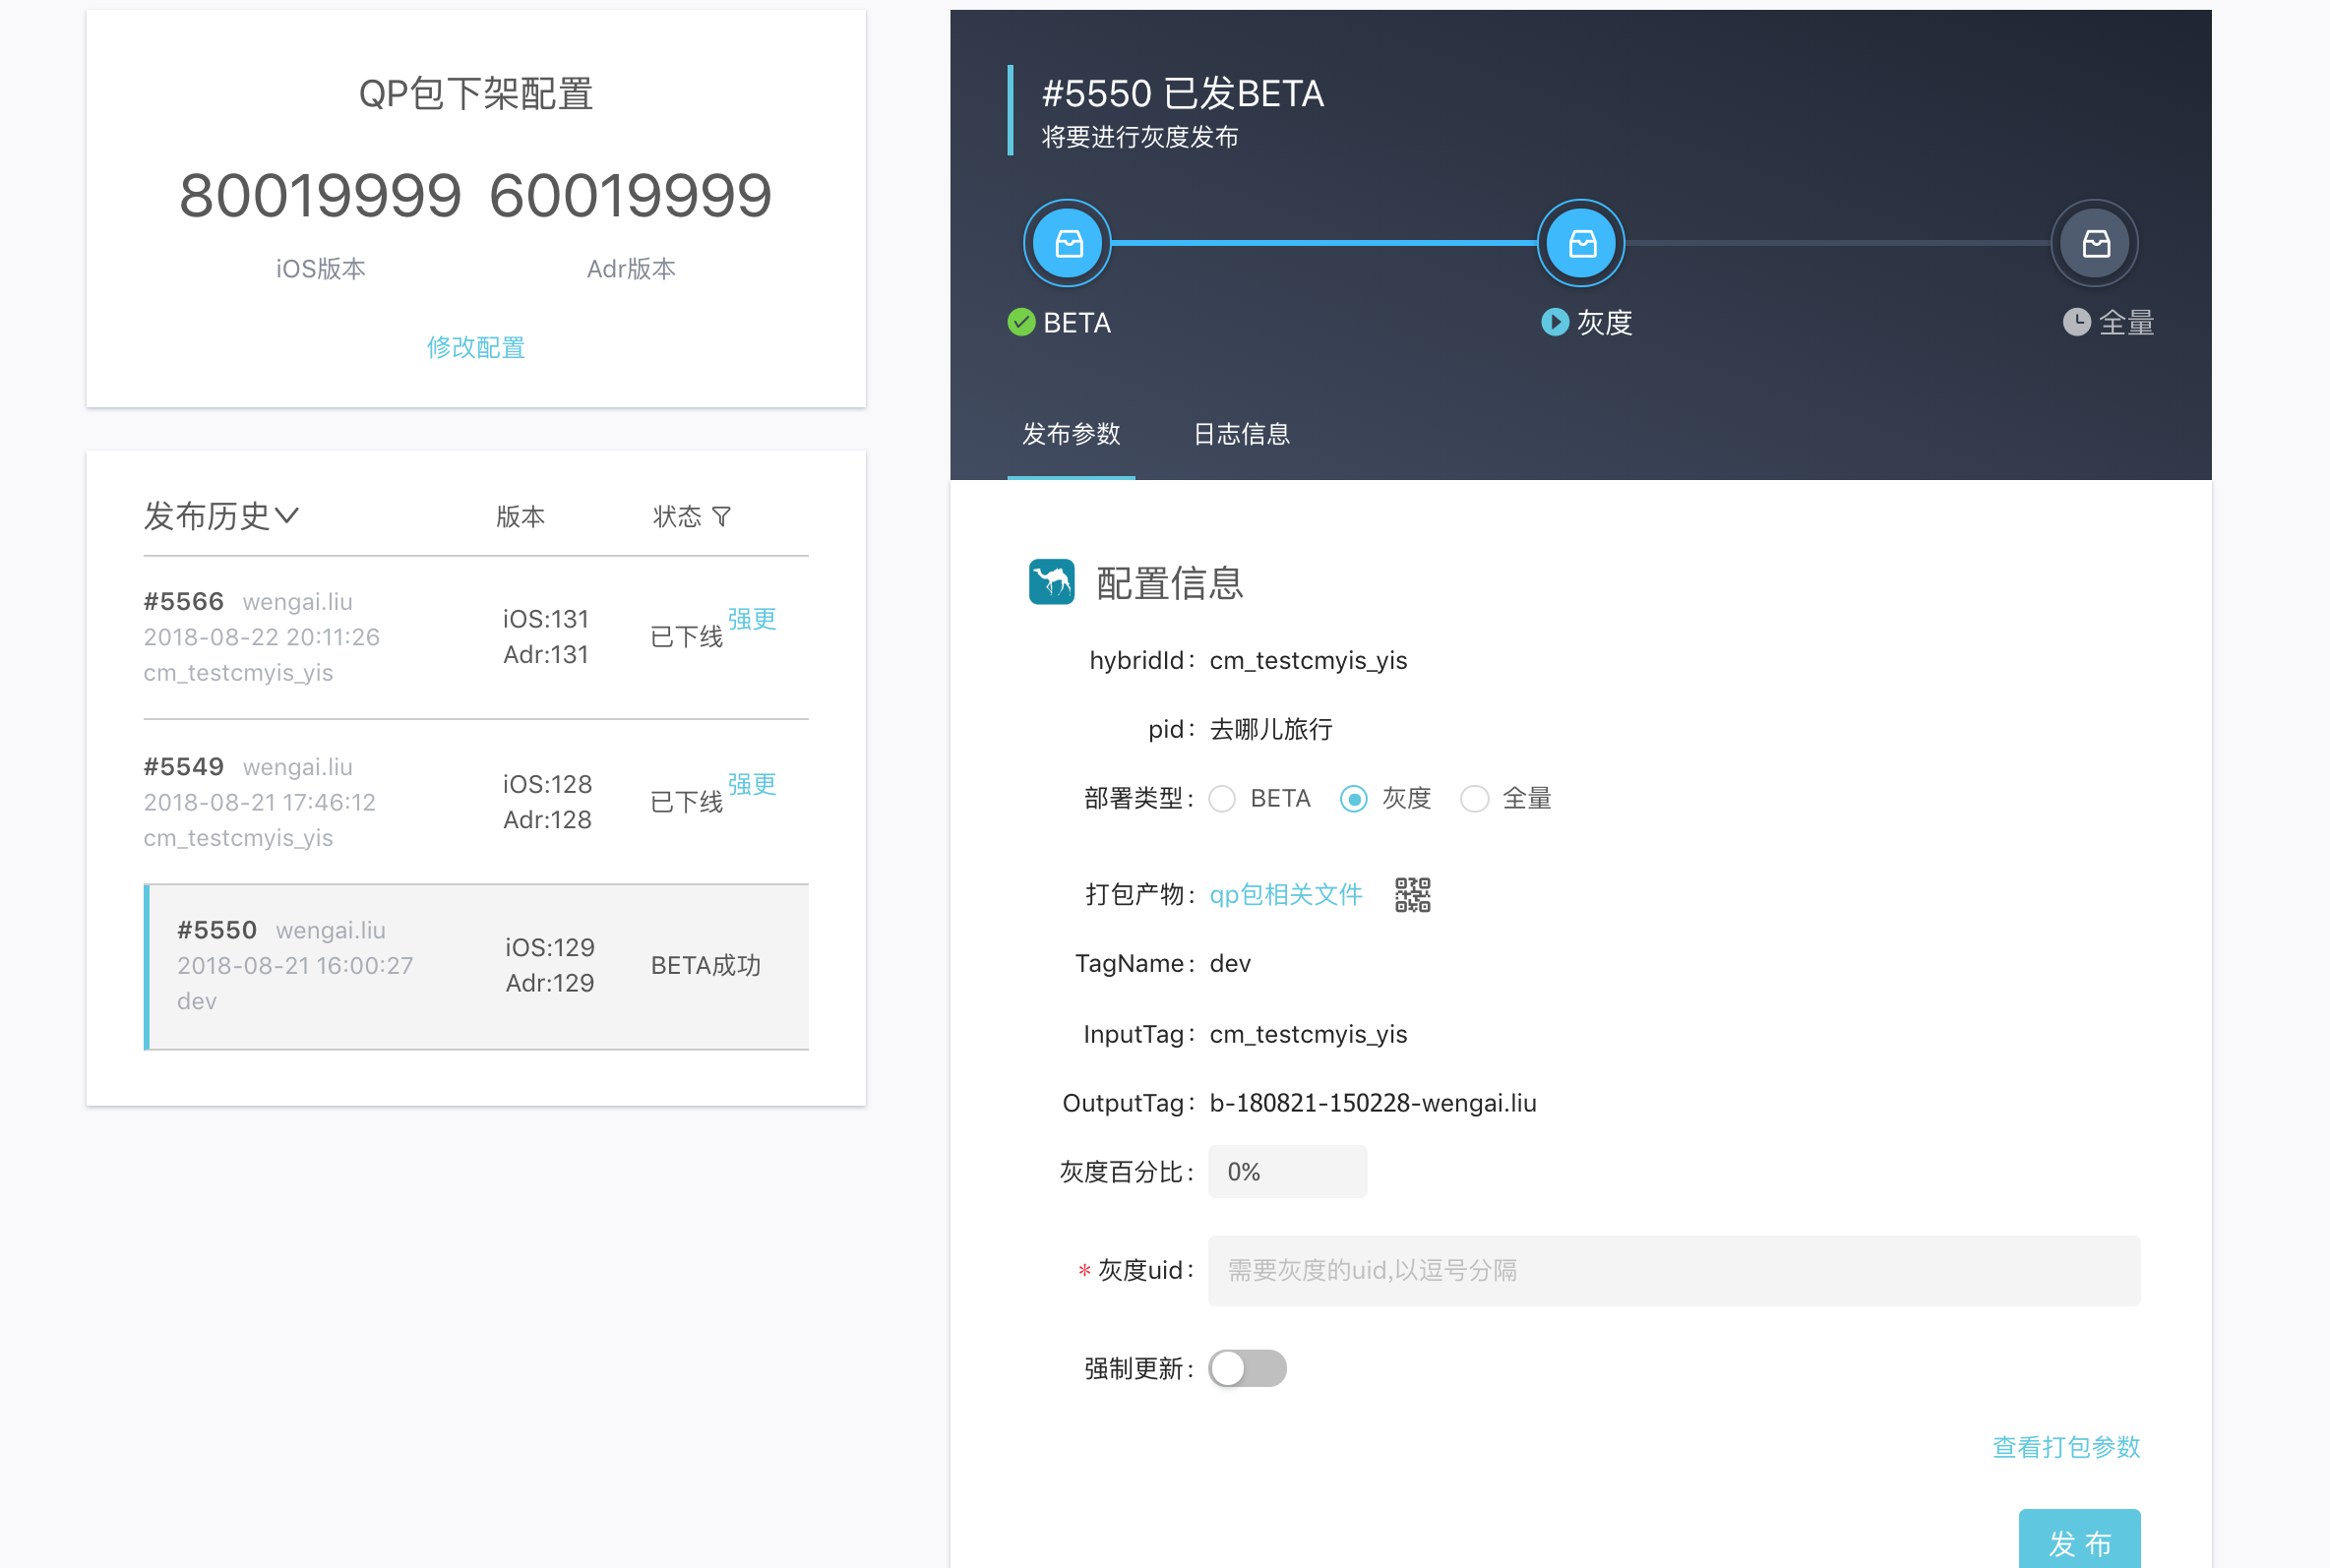The width and height of the screenshot is (2330, 1568).
Task: Click the clock icon beside 全量
Action: [2077, 322]
